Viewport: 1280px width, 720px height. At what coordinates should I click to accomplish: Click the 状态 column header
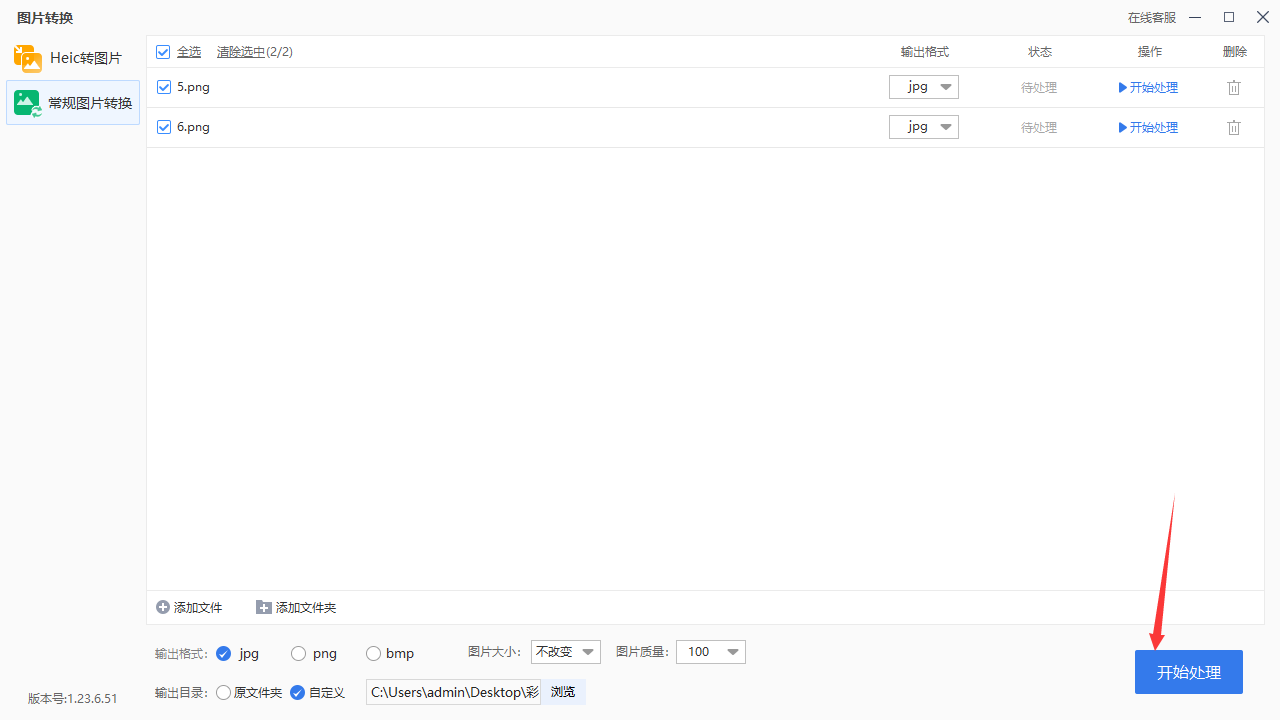(x=1040, y=52)
